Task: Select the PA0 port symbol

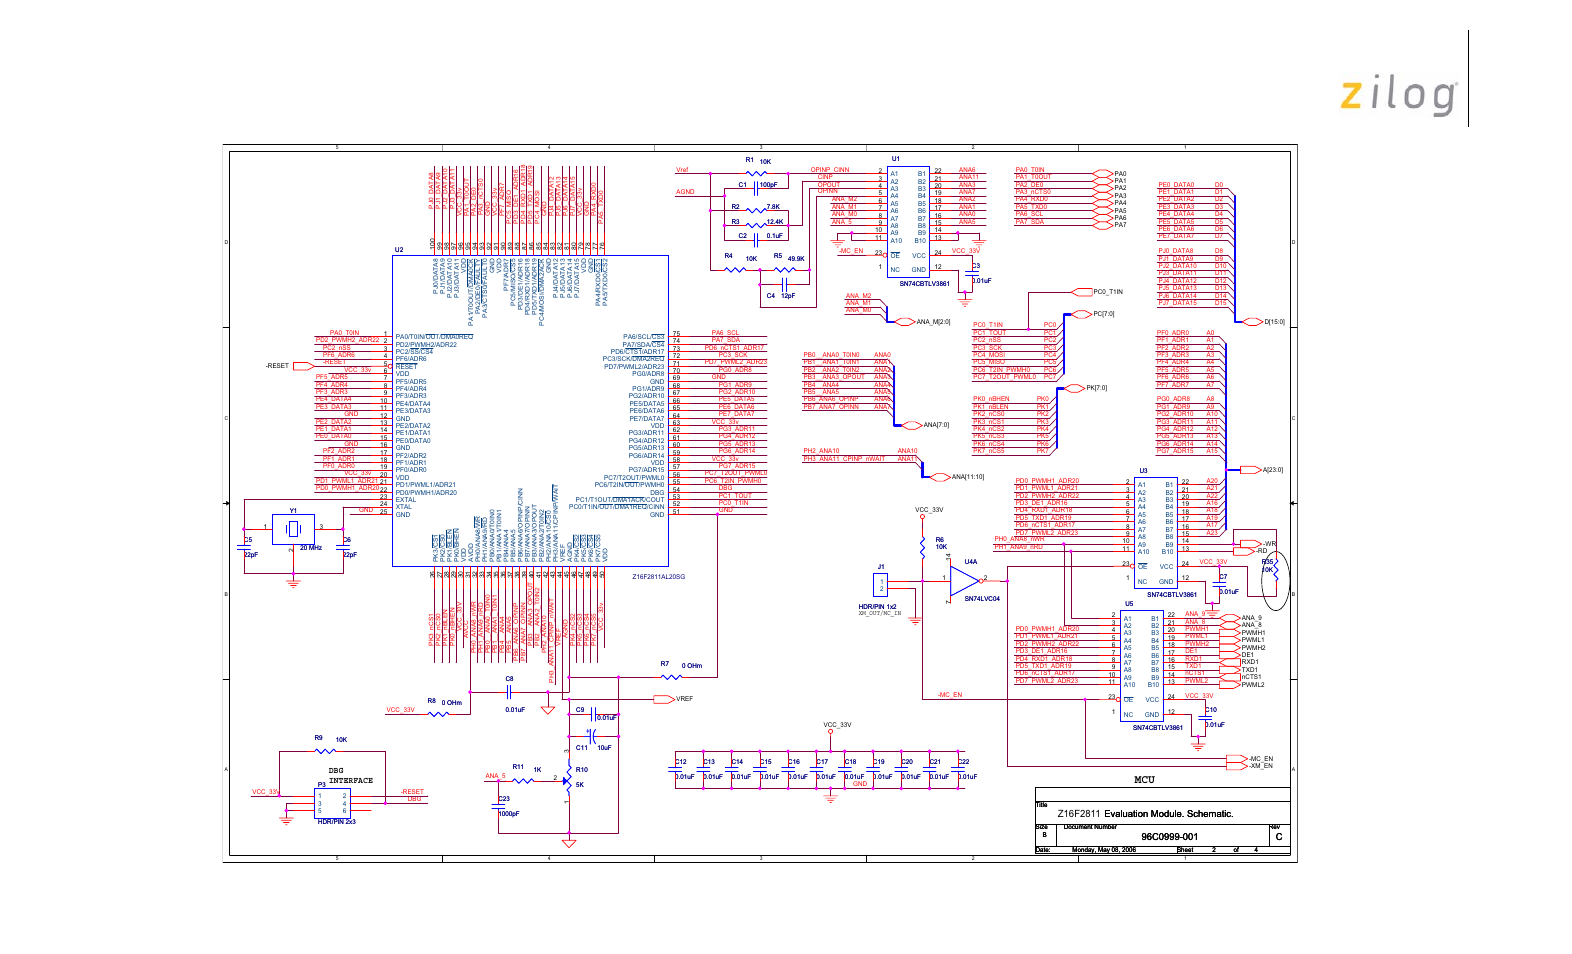Action: 1103,173
